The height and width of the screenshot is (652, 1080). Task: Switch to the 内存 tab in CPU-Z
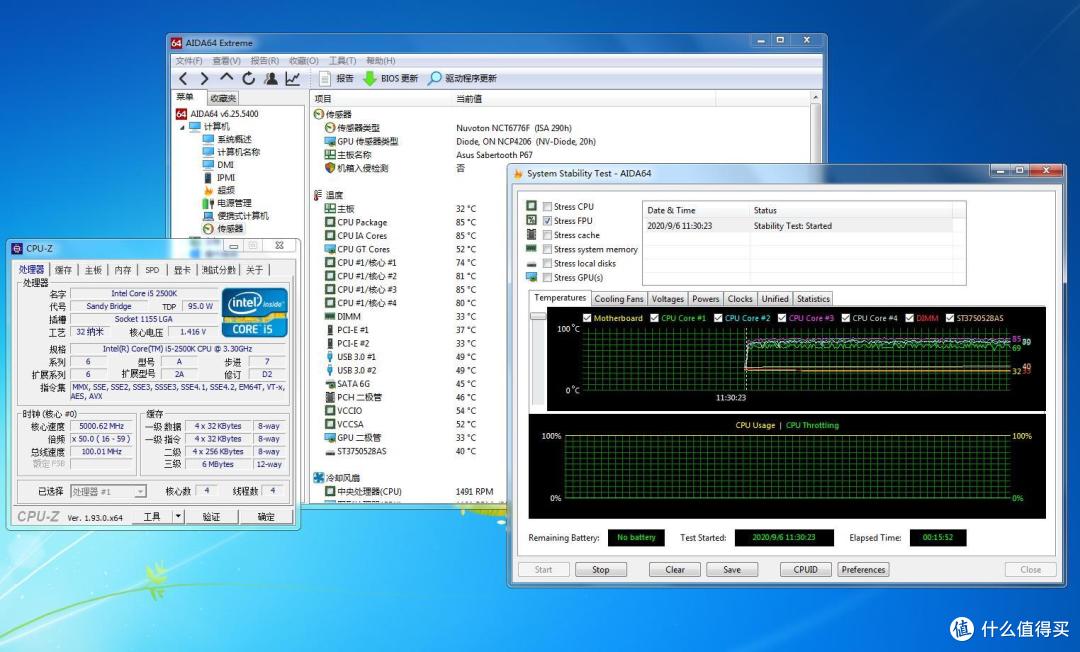(123, 270)
